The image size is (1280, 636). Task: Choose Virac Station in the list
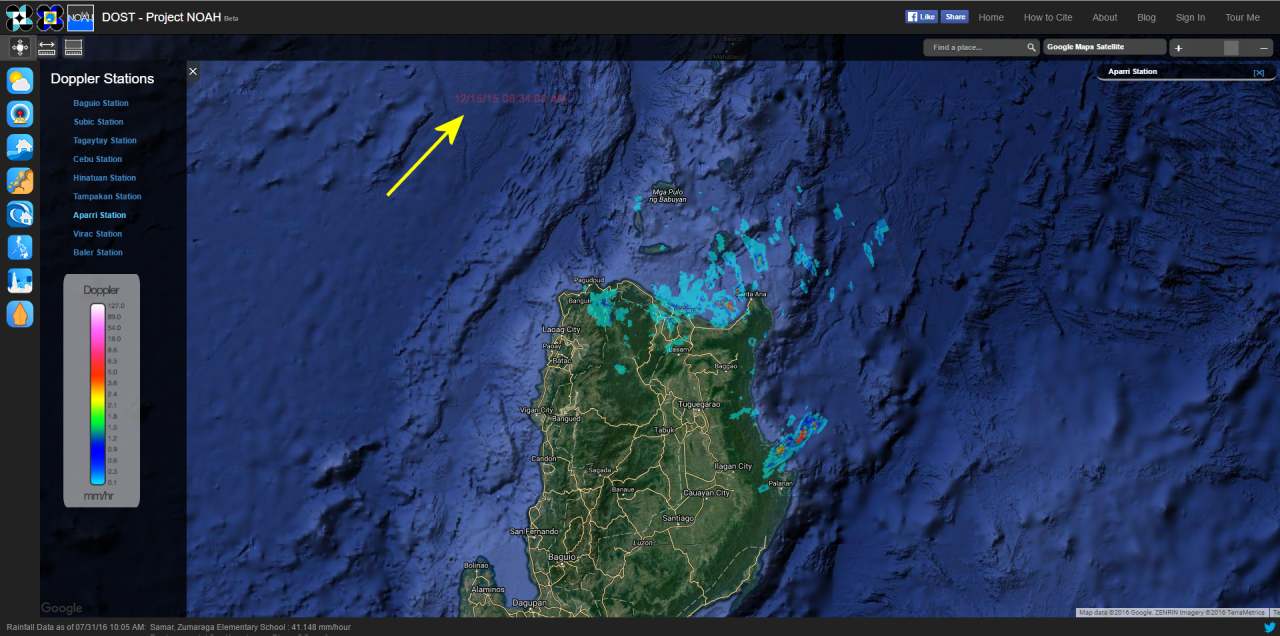98,234
